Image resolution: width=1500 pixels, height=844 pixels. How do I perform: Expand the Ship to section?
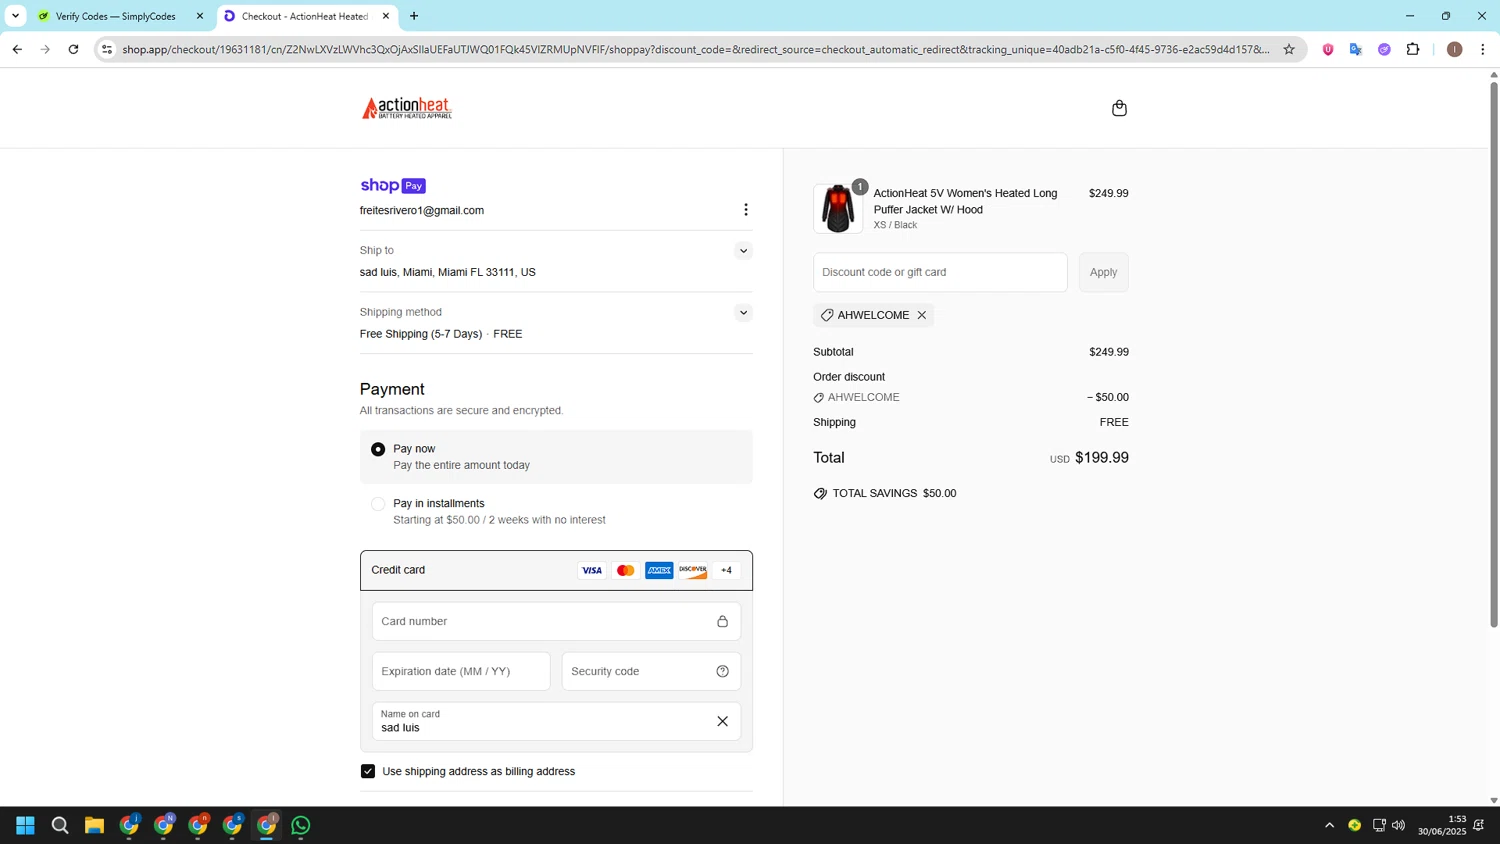pos(743,251)
